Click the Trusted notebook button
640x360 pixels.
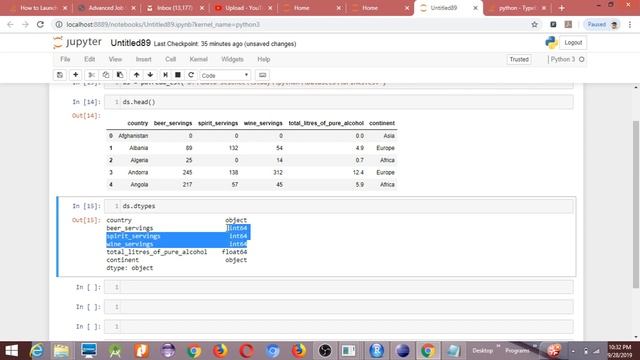(x=519, y=59)
